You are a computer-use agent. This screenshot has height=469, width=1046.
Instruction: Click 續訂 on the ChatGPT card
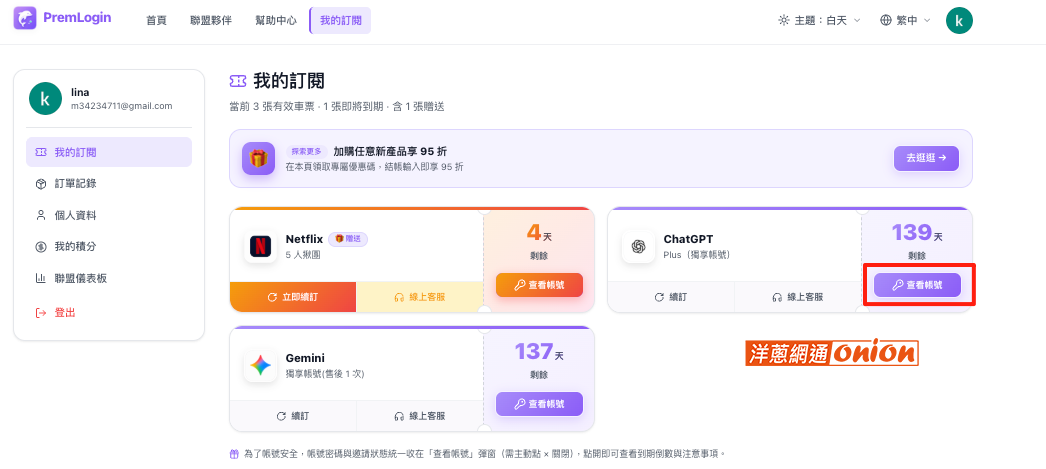click(671, 297)
